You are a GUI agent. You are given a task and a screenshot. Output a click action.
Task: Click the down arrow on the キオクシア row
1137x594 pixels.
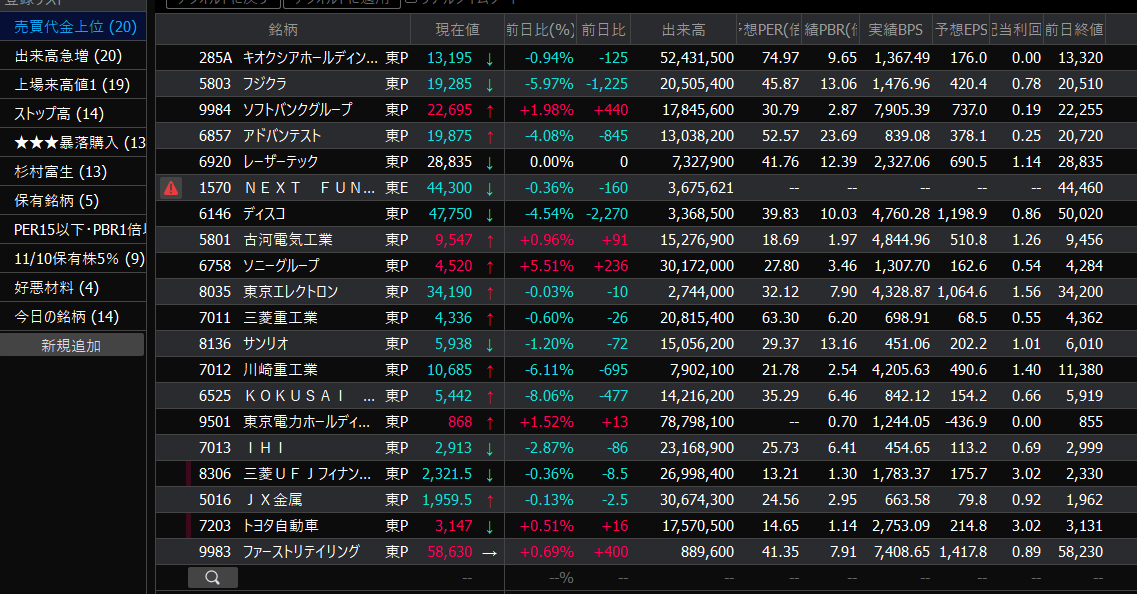pos(489,58)
